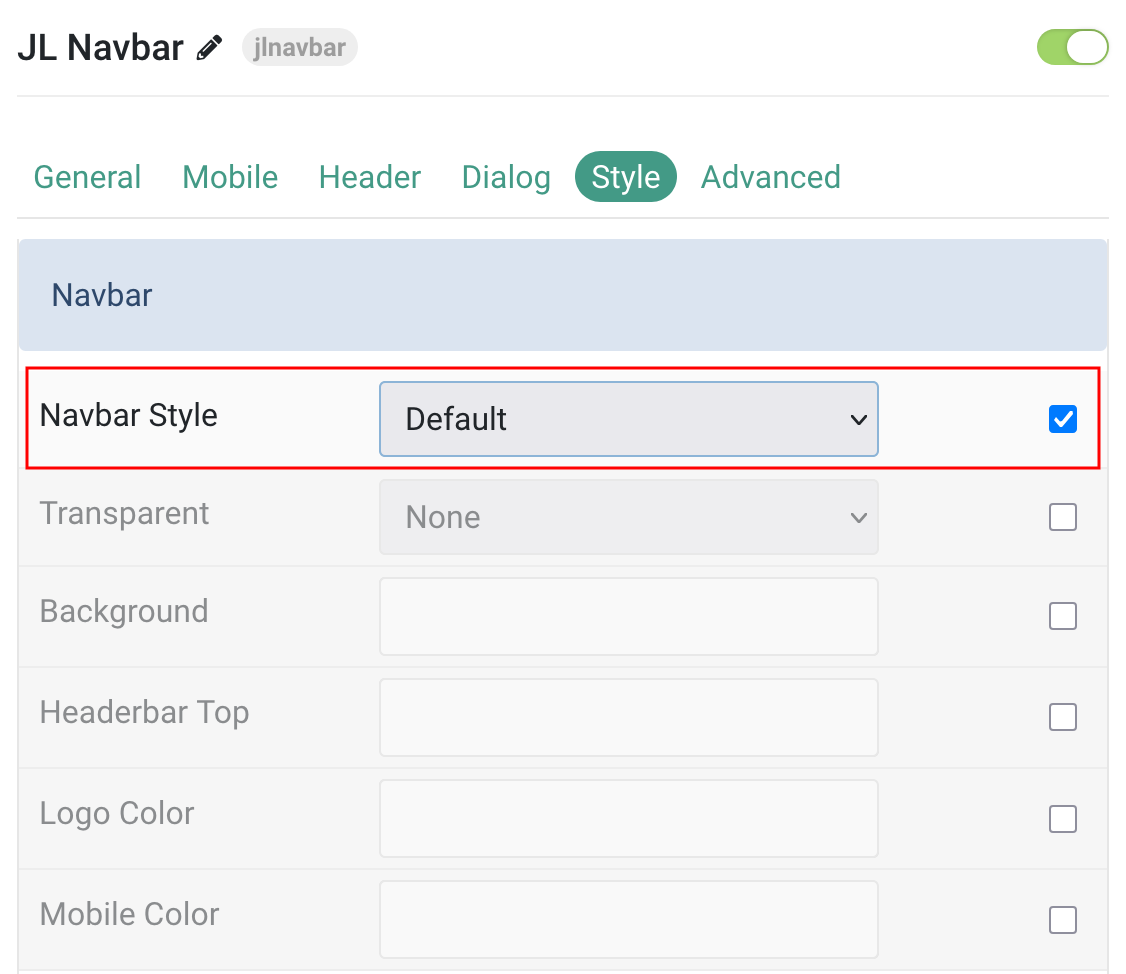The image size is (1126, 974).
Task: Check the Background override checkbox
Action: pyautogui.click(x=1062, y=616)
